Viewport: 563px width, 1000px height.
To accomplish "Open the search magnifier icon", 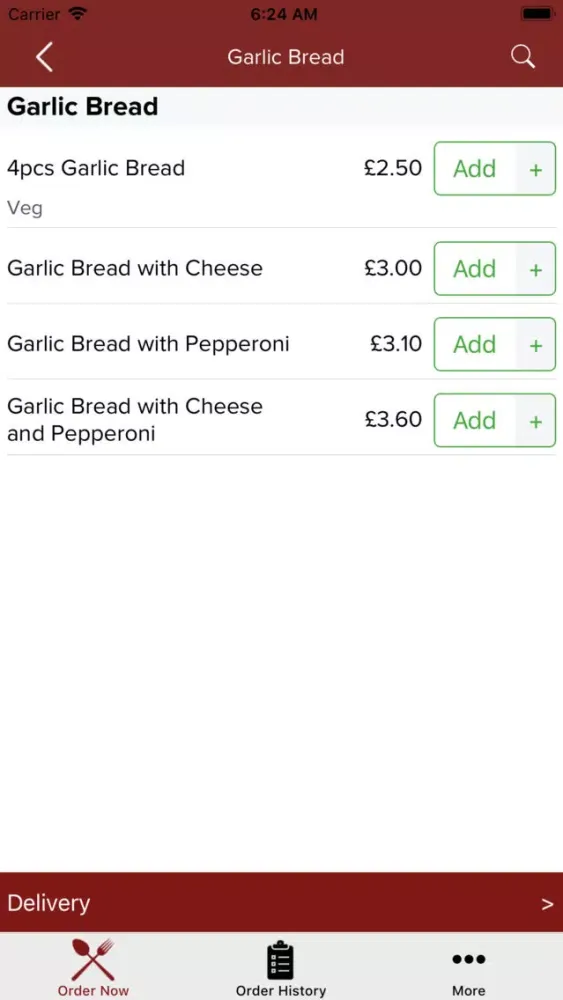I will [522, 57].
